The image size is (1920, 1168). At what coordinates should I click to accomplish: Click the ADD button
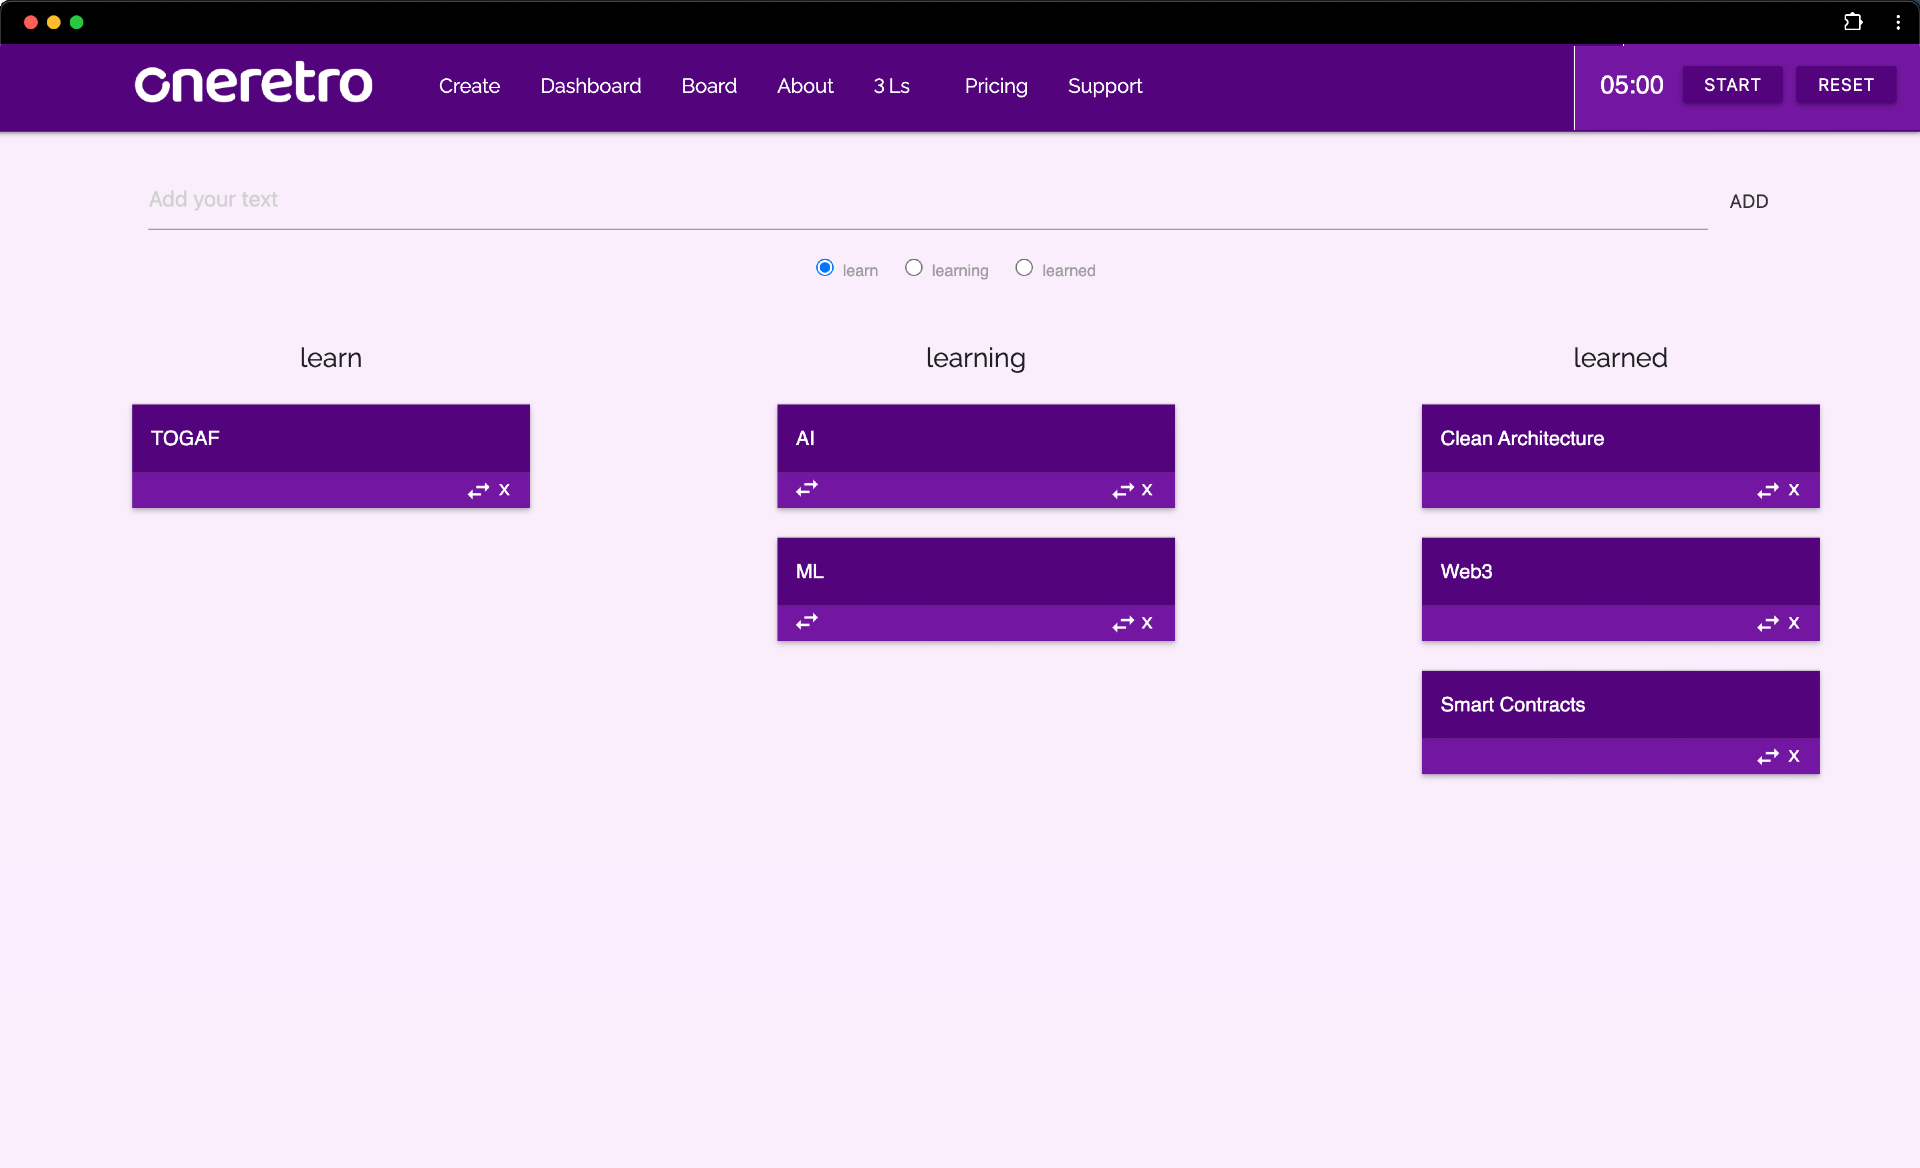coord(1748,201)
